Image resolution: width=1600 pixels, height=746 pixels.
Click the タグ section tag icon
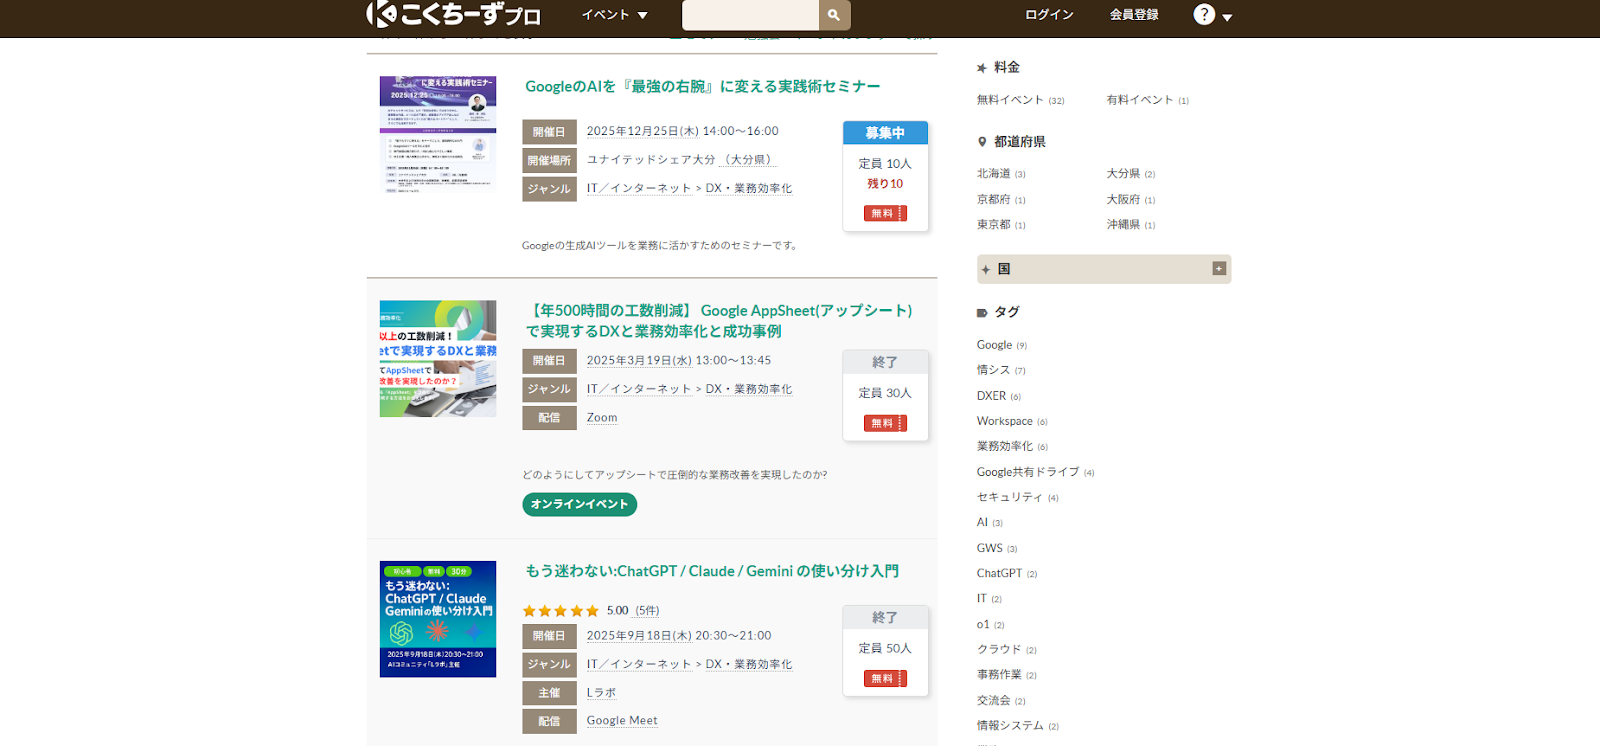click(x=982, y=313)
